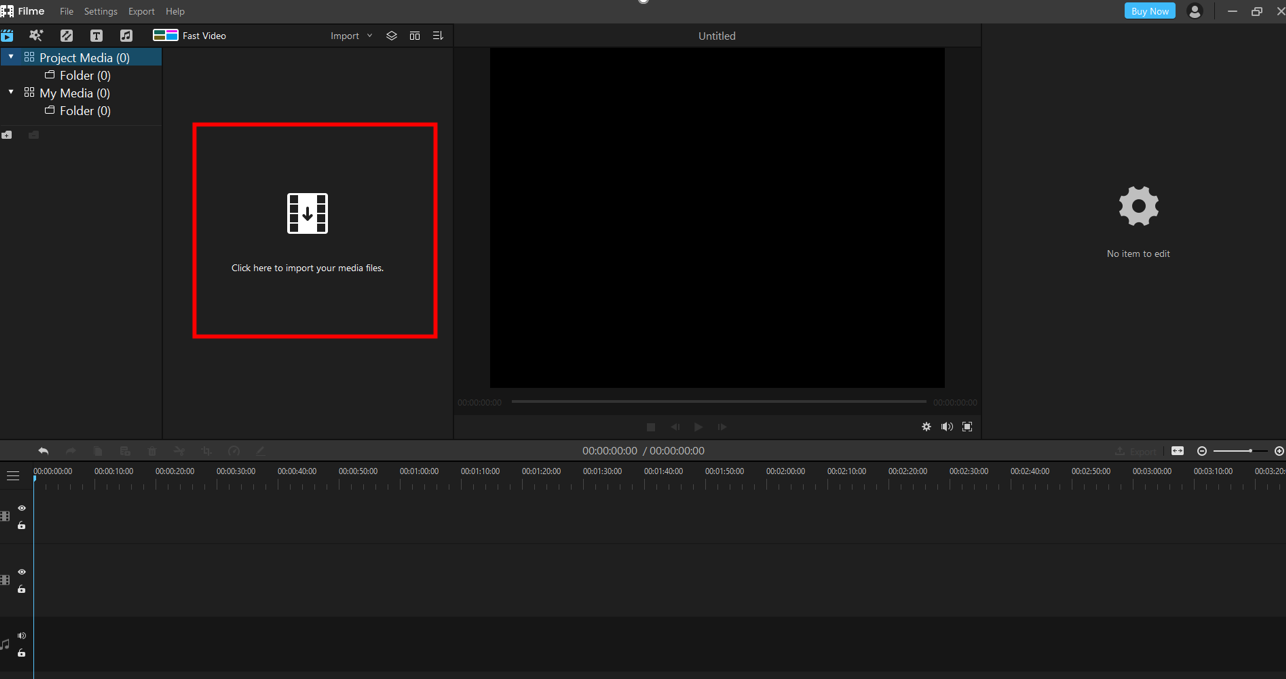1286x679 pixels.
Task: Select My Media (0)
Action: coord(74,93)
